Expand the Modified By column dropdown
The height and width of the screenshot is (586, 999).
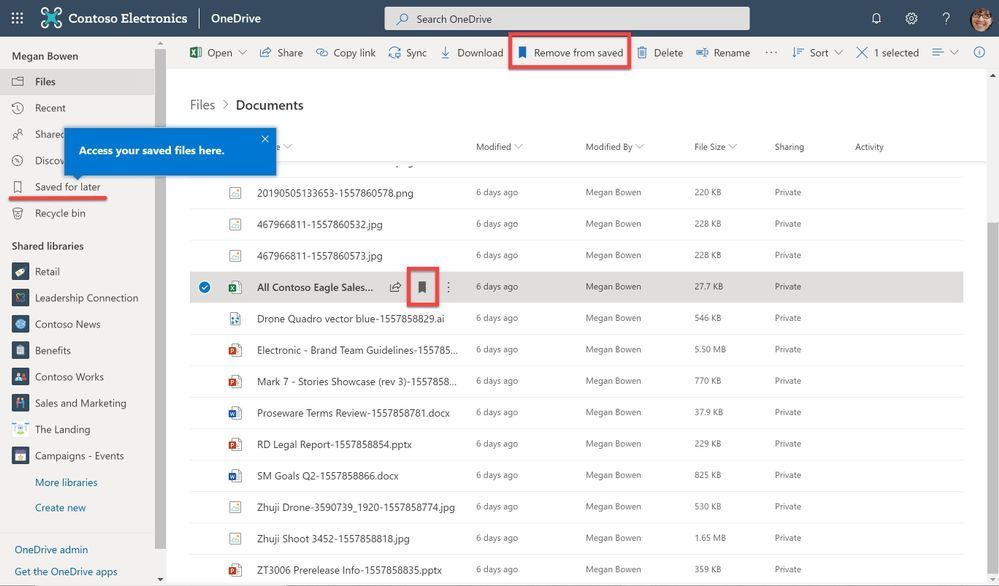pyautogui.click(x=640, y=146)
